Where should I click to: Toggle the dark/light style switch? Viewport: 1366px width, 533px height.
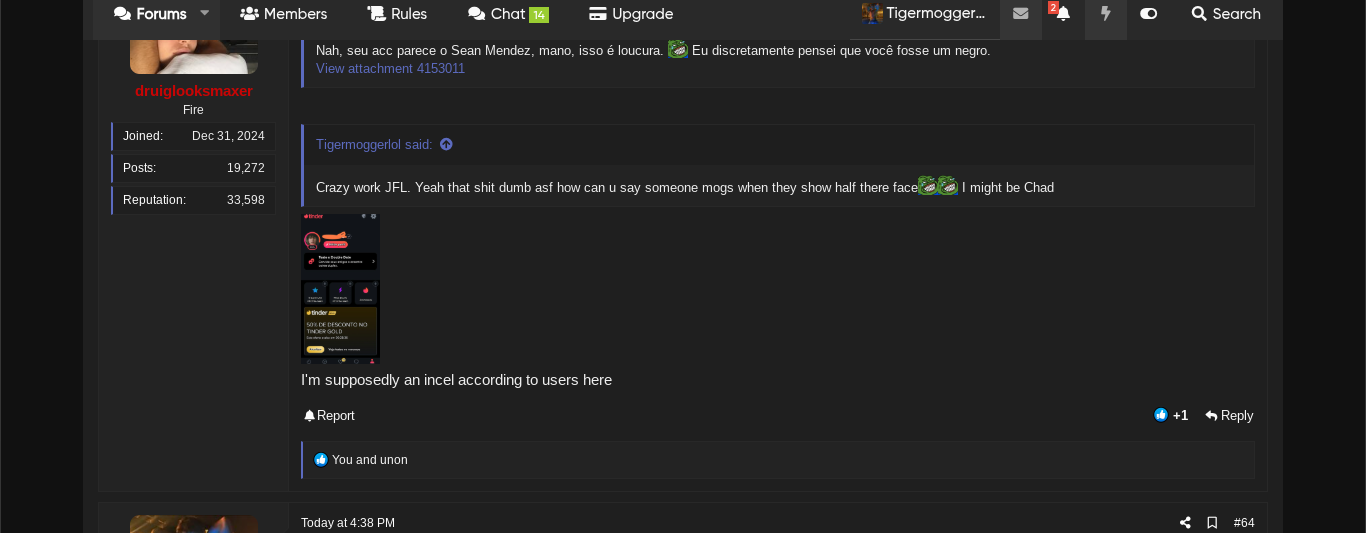[1149, 14]
